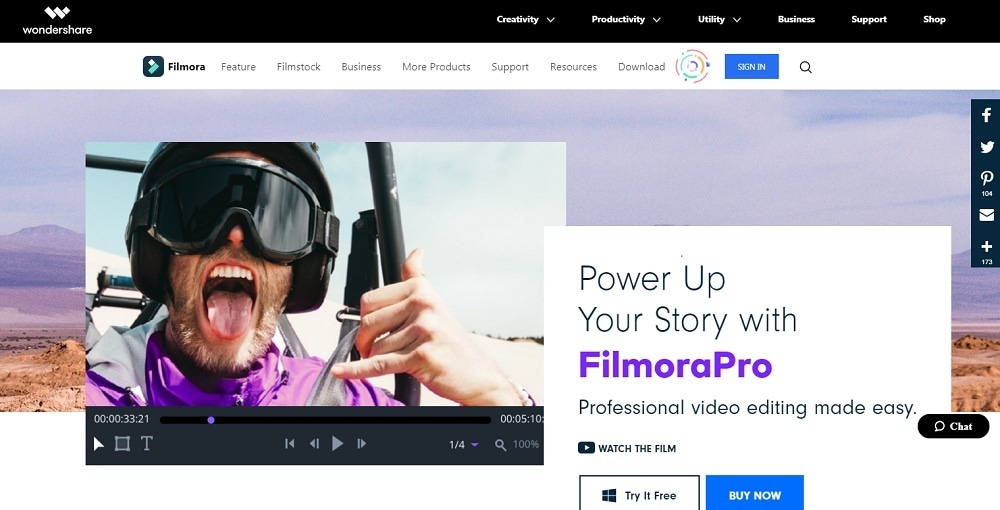Share via email sidebar icon
This screenshot has width=1000, height=510.
coord(987,215)
